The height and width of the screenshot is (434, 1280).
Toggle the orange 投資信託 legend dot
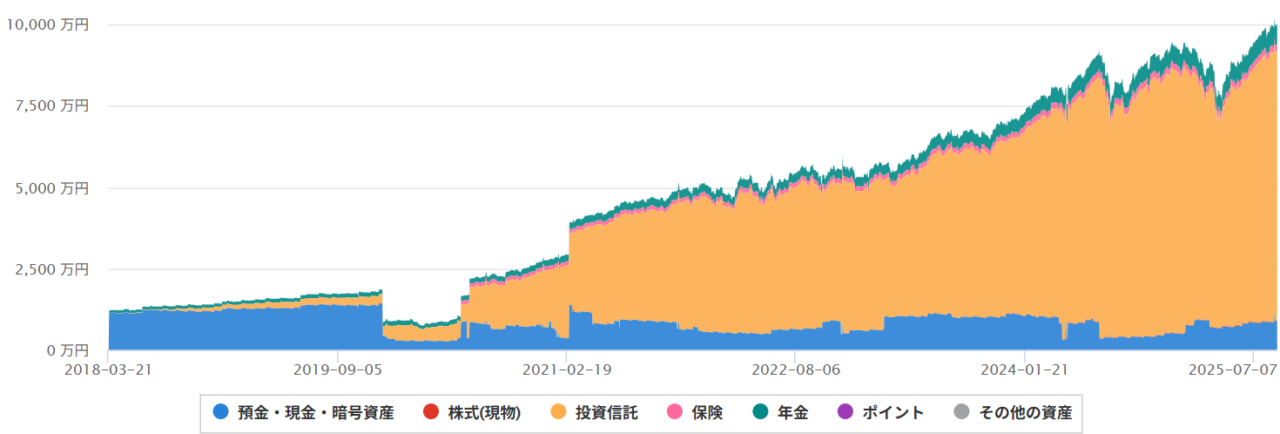558,412
